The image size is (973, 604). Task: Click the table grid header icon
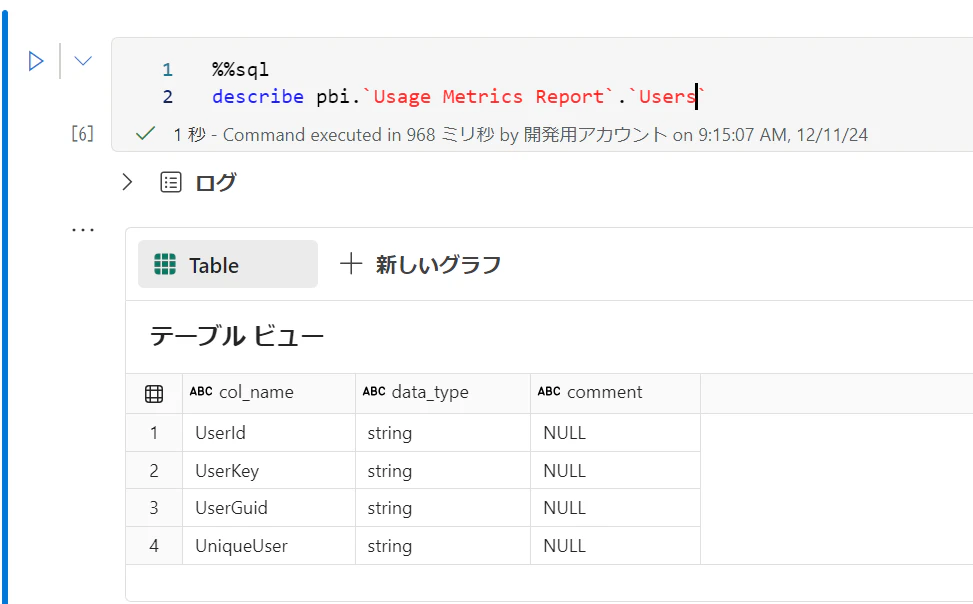point(154,394)
